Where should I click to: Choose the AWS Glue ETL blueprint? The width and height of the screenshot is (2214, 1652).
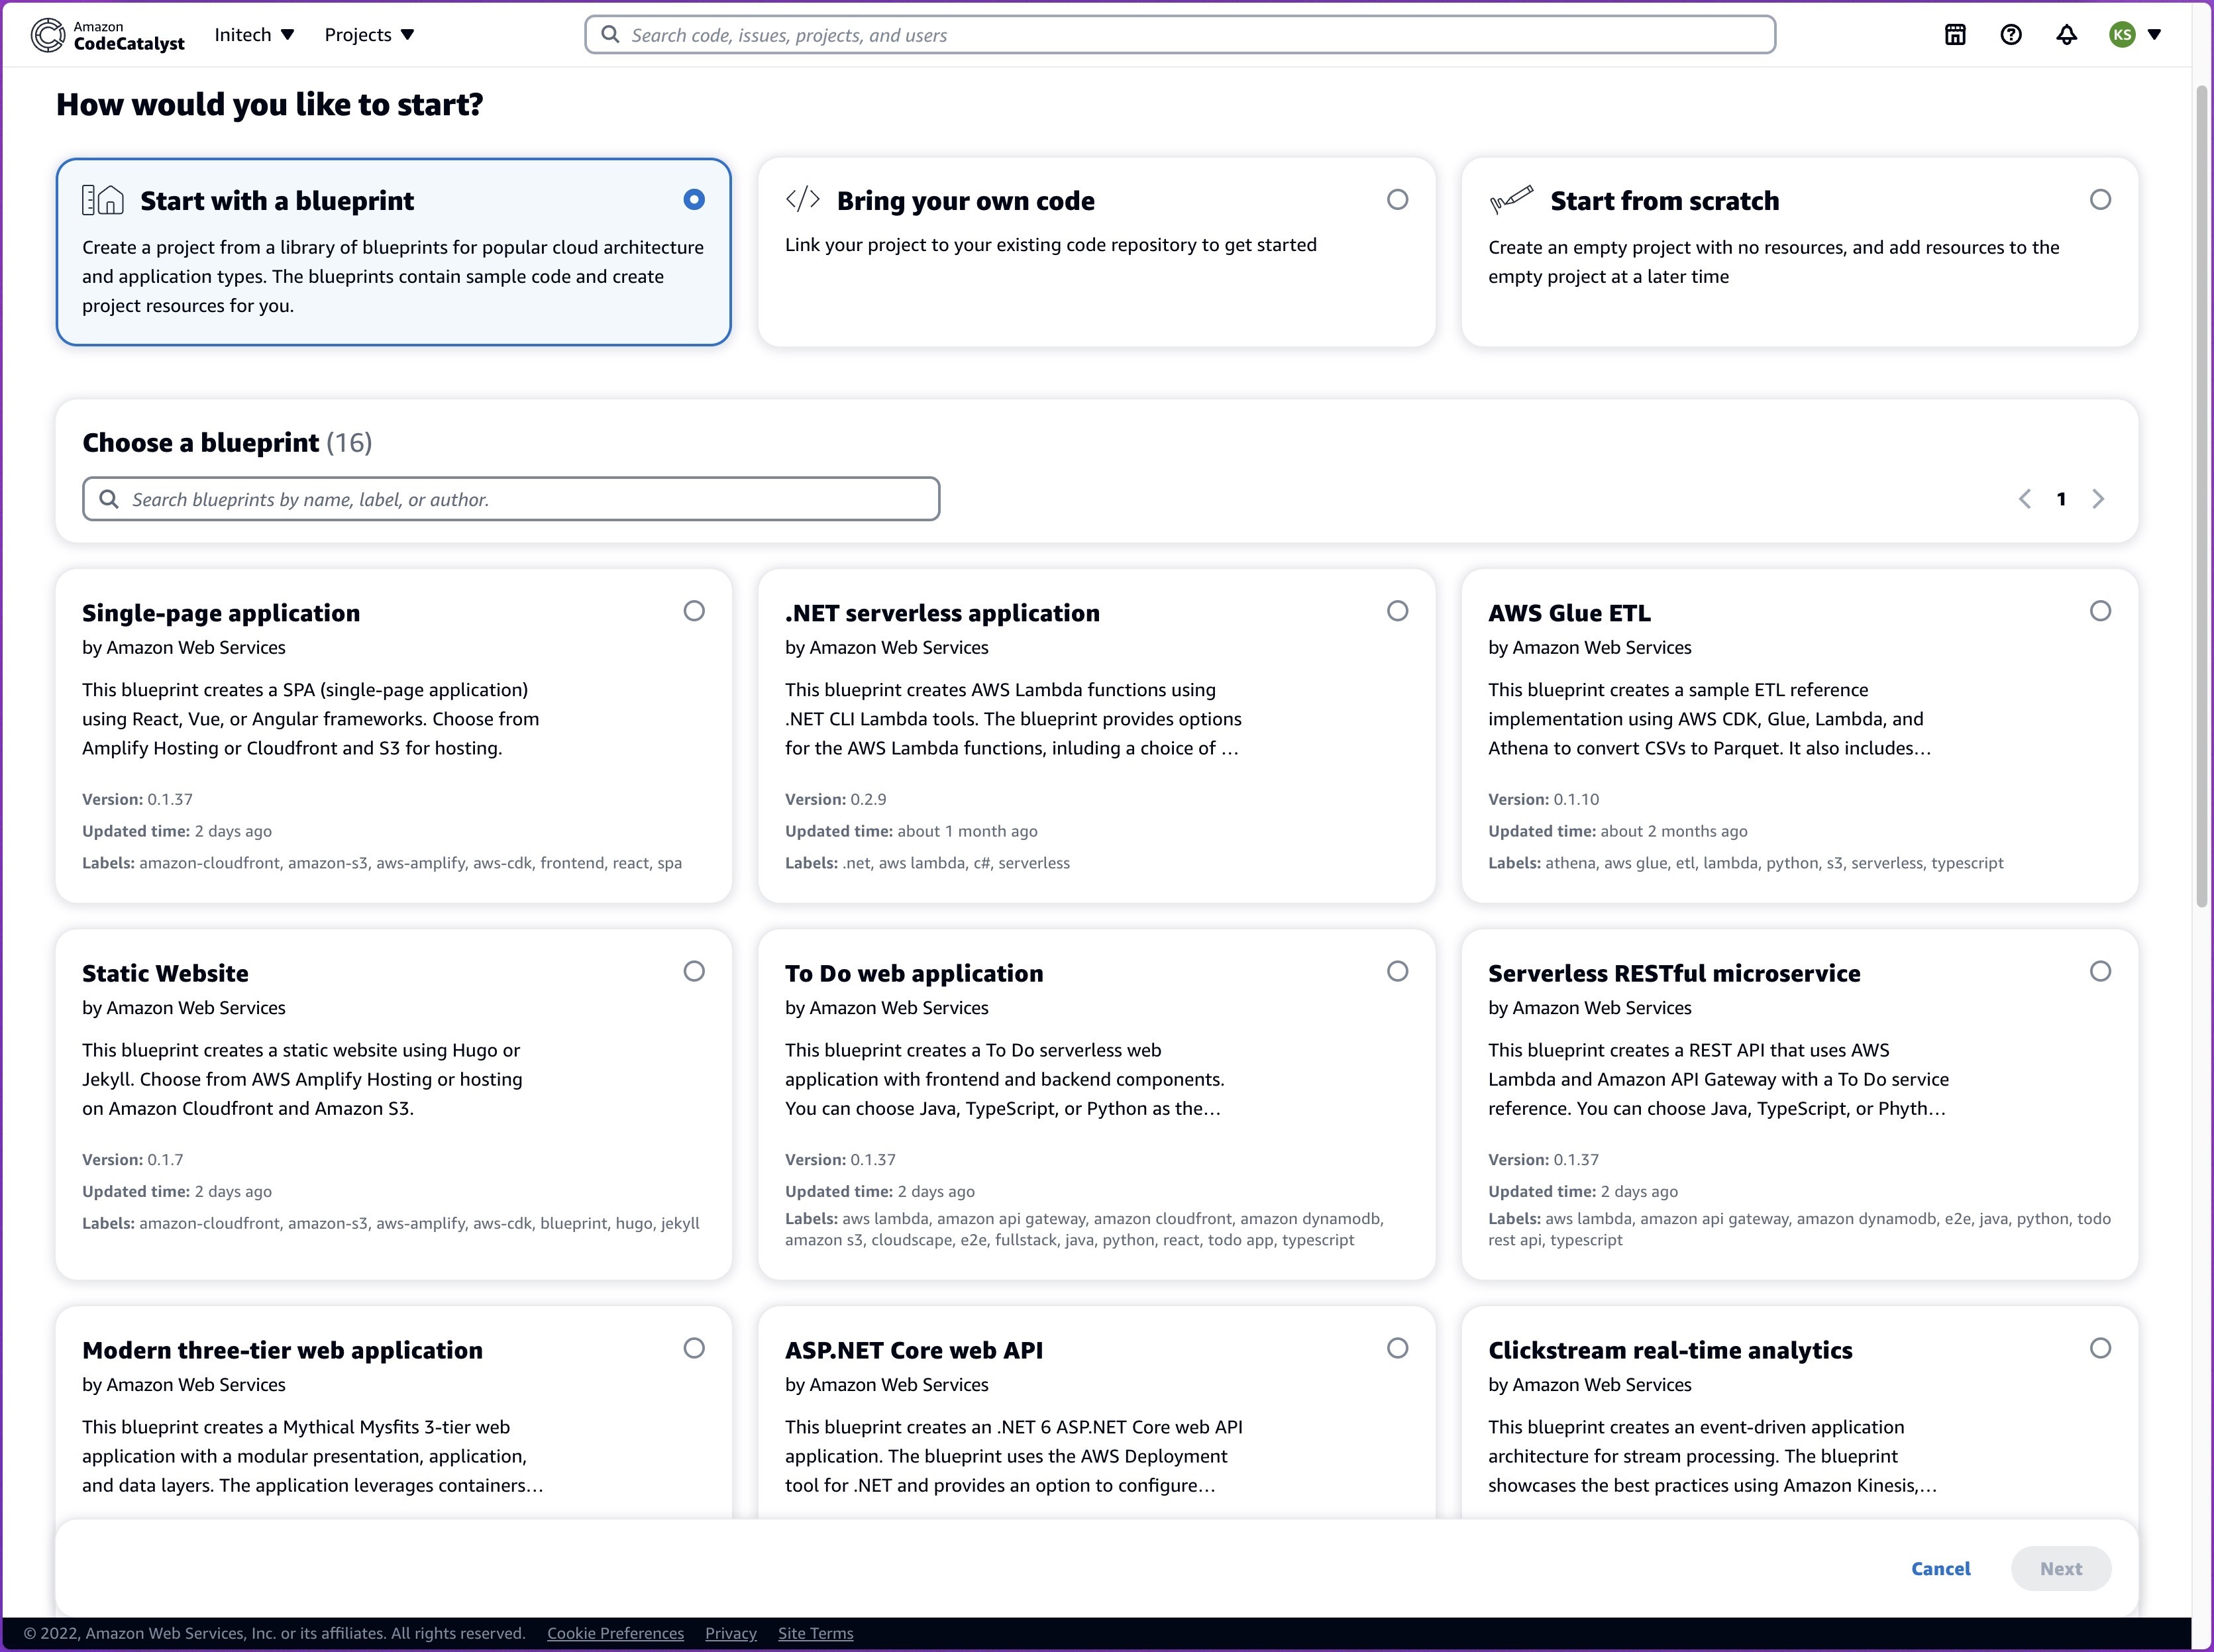tap(2101, 611)
